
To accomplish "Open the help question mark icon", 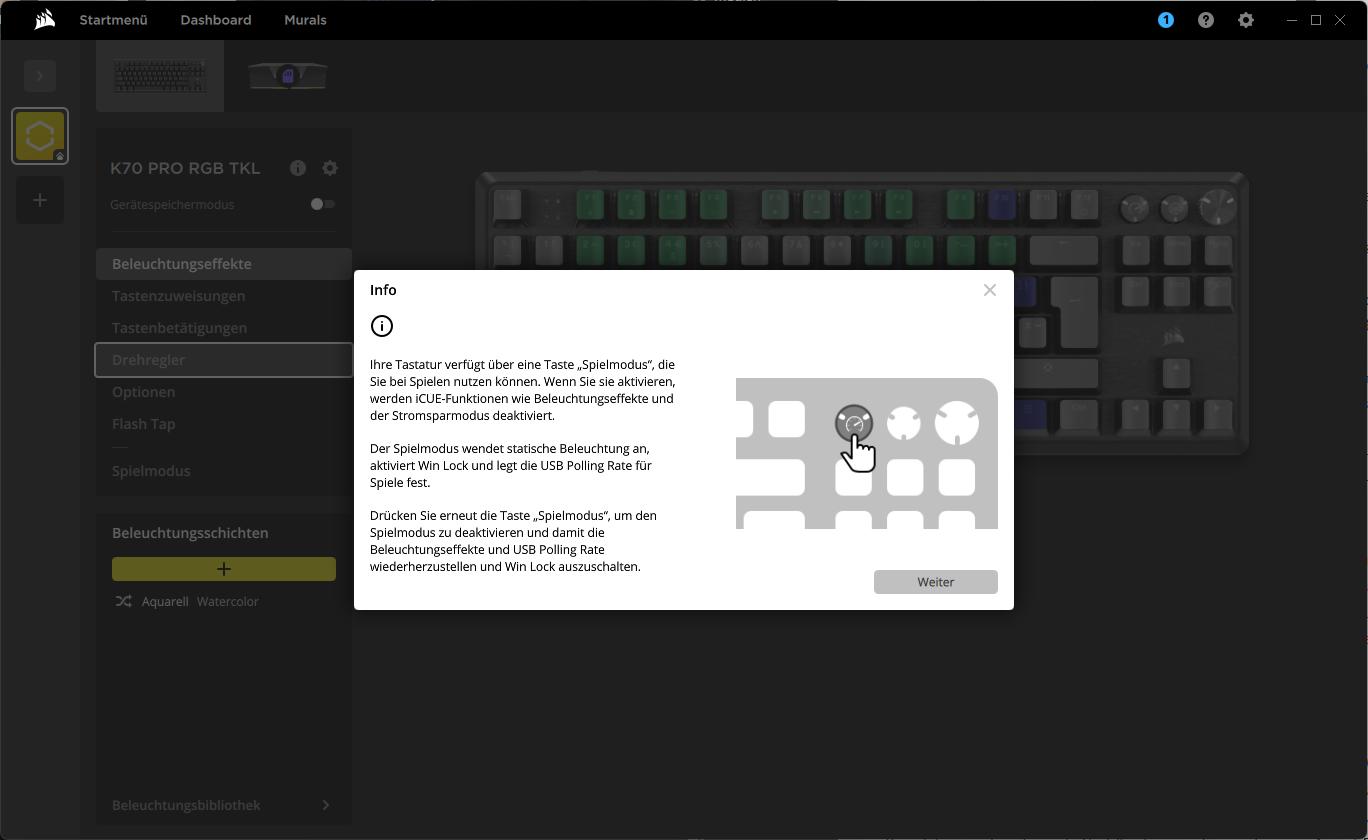I will (1205, 20).
